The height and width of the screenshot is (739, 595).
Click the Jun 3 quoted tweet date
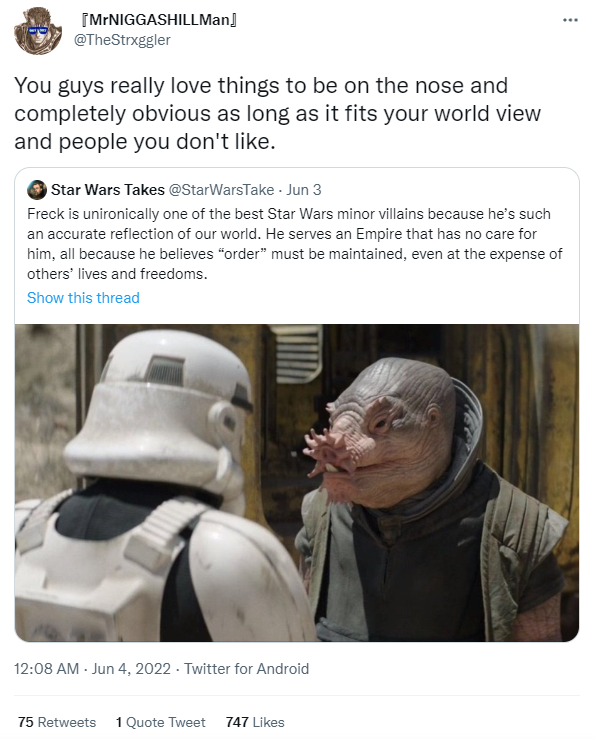pyautogui.click(x=304, y=190)
